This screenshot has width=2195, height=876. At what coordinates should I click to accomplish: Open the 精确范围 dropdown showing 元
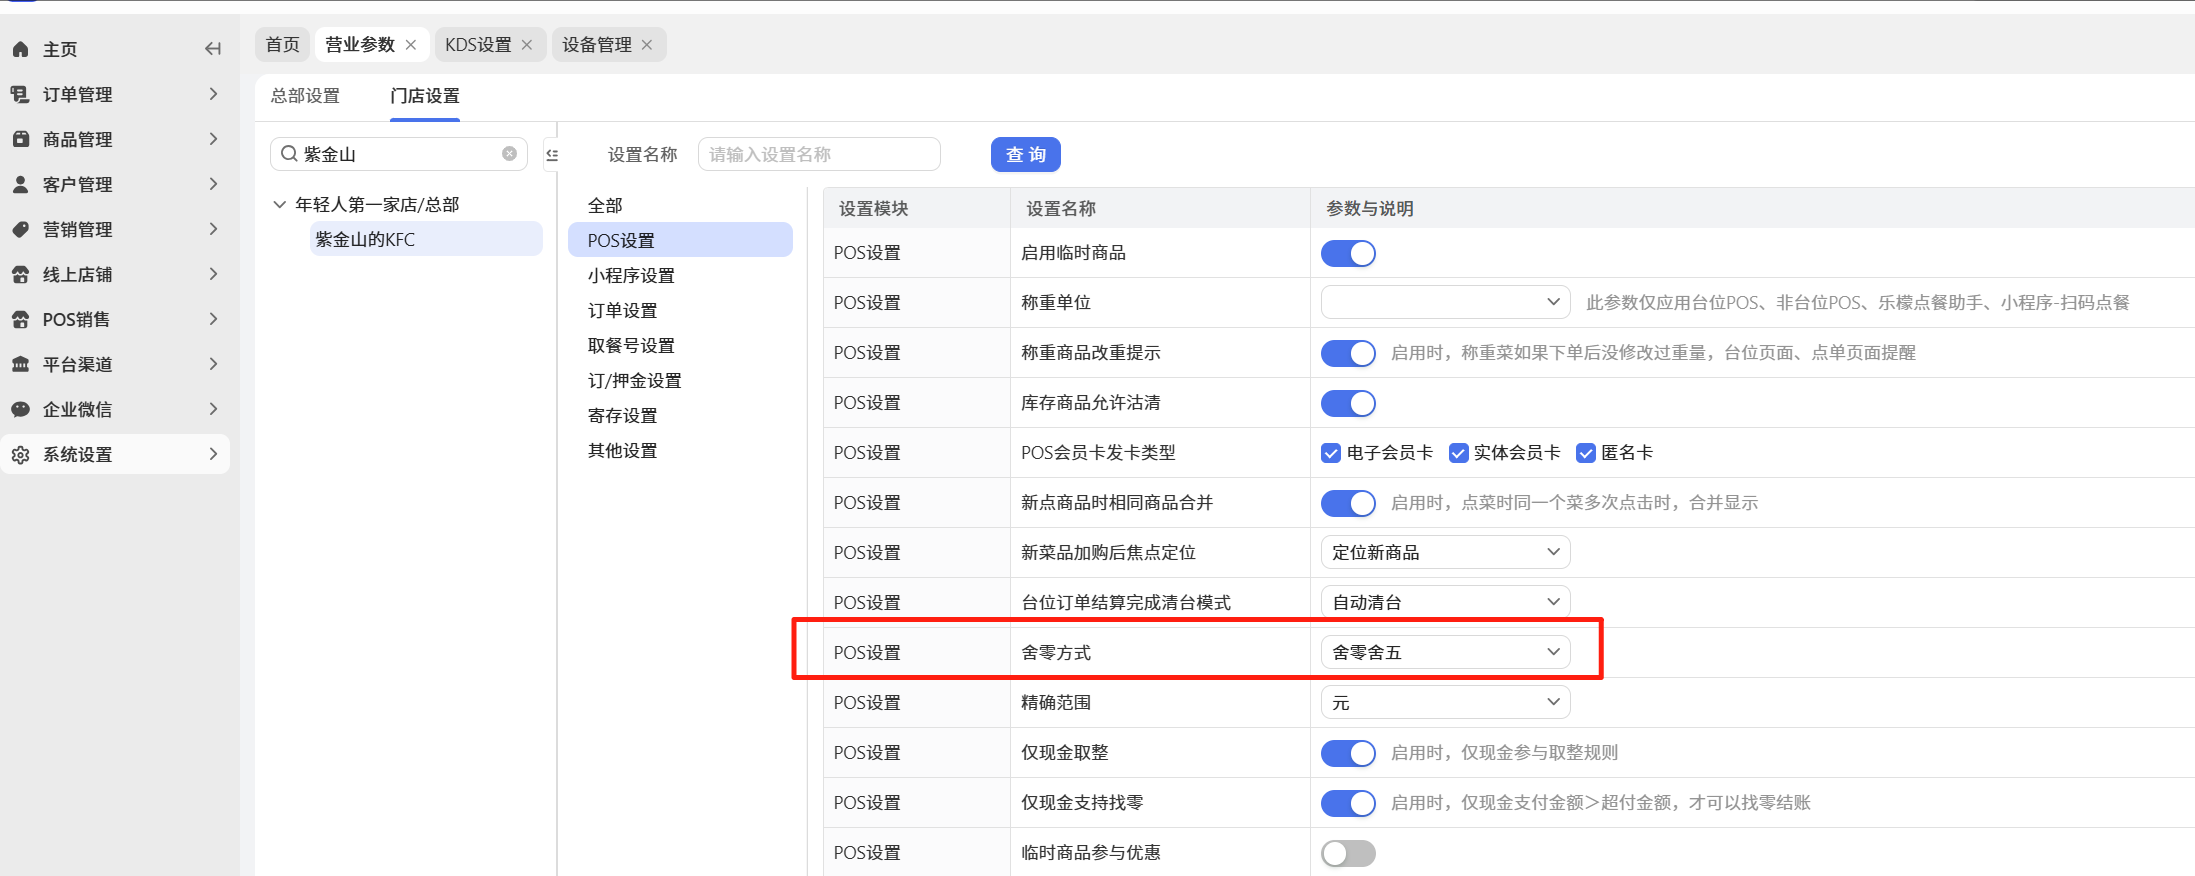1445,702
